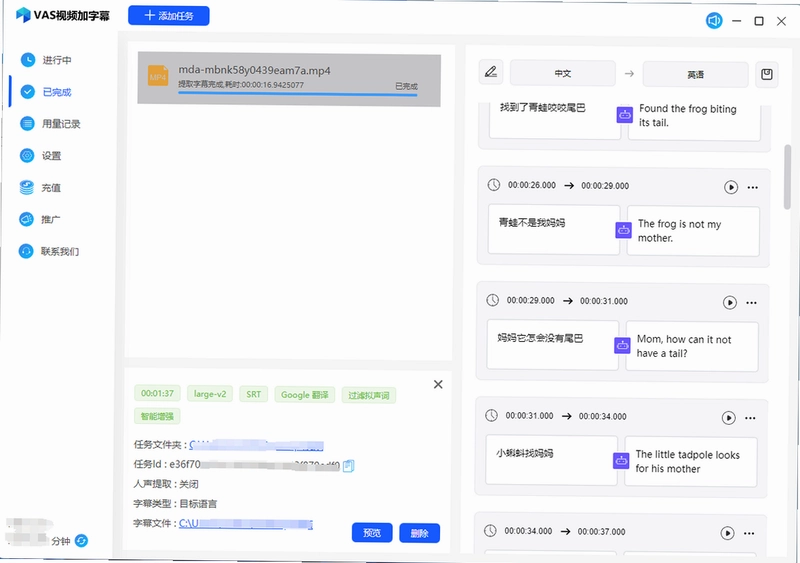800x563 pixels.
Task: Edit the The frog is not my mother translation
Action: pos(693,231)
